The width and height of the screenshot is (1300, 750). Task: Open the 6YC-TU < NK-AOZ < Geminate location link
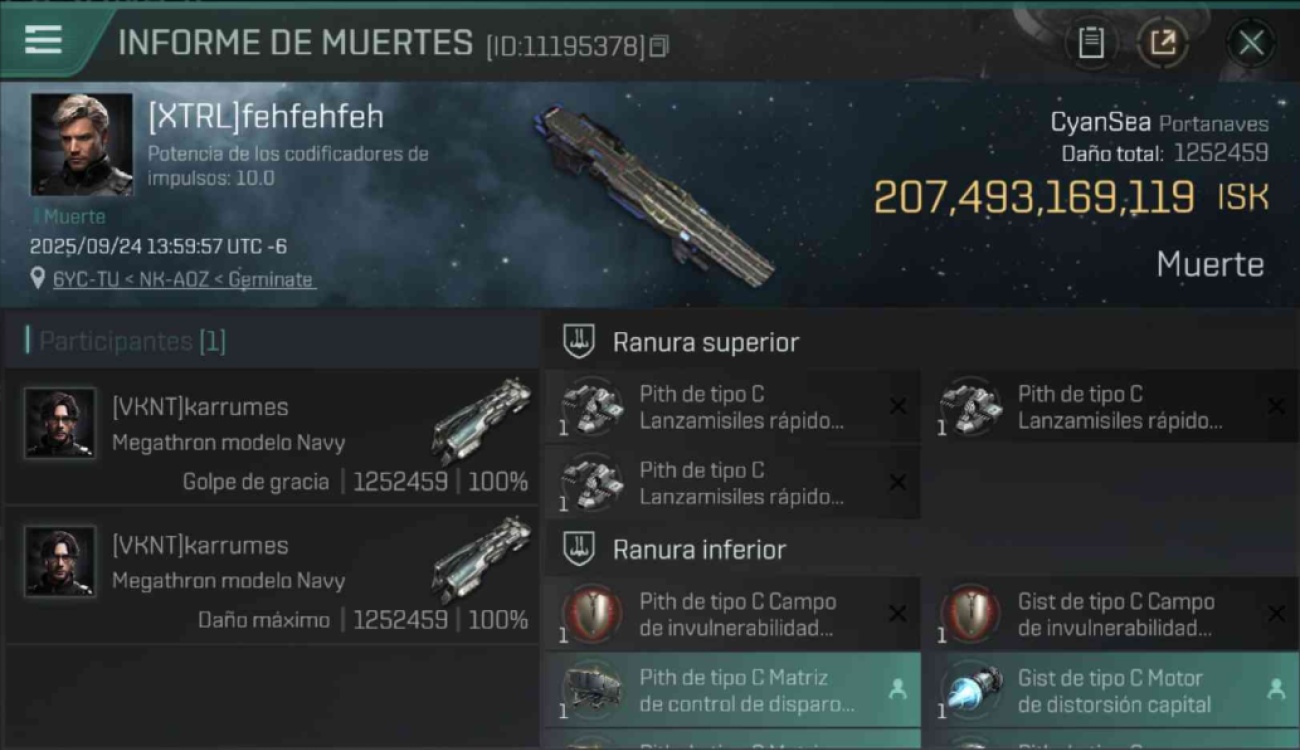click(183, 280)
